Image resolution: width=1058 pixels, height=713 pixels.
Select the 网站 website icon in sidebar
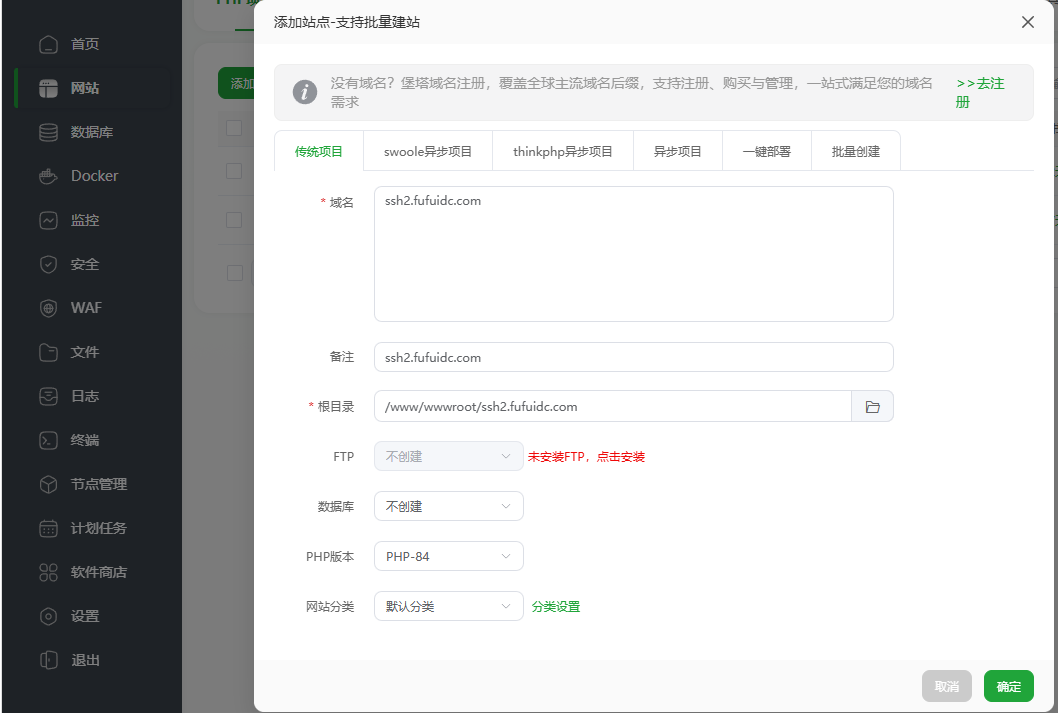tap(49, 88)
